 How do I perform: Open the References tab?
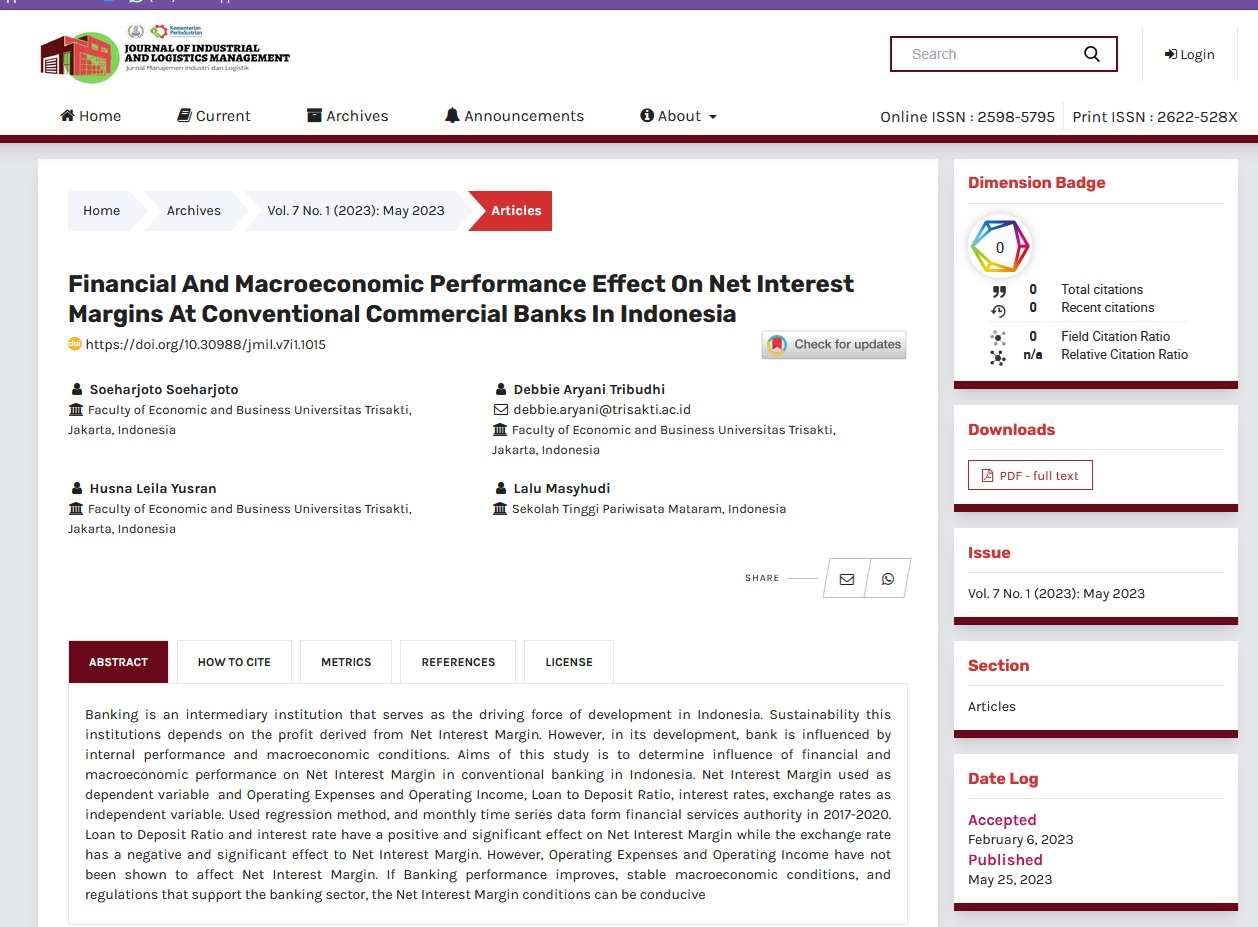point(458,662)
